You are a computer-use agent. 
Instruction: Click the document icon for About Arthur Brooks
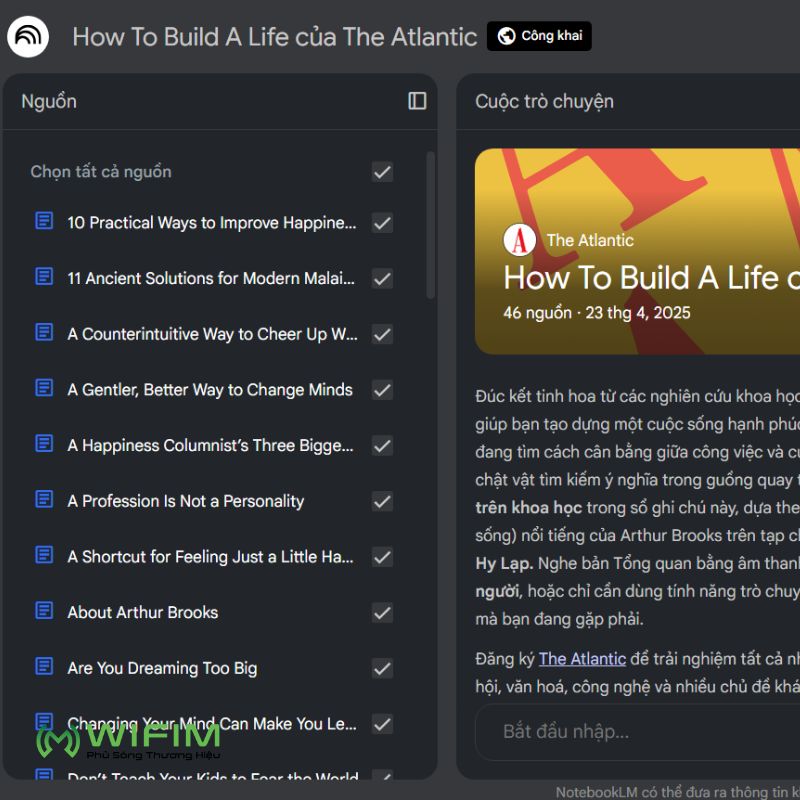tap(44, 612)
